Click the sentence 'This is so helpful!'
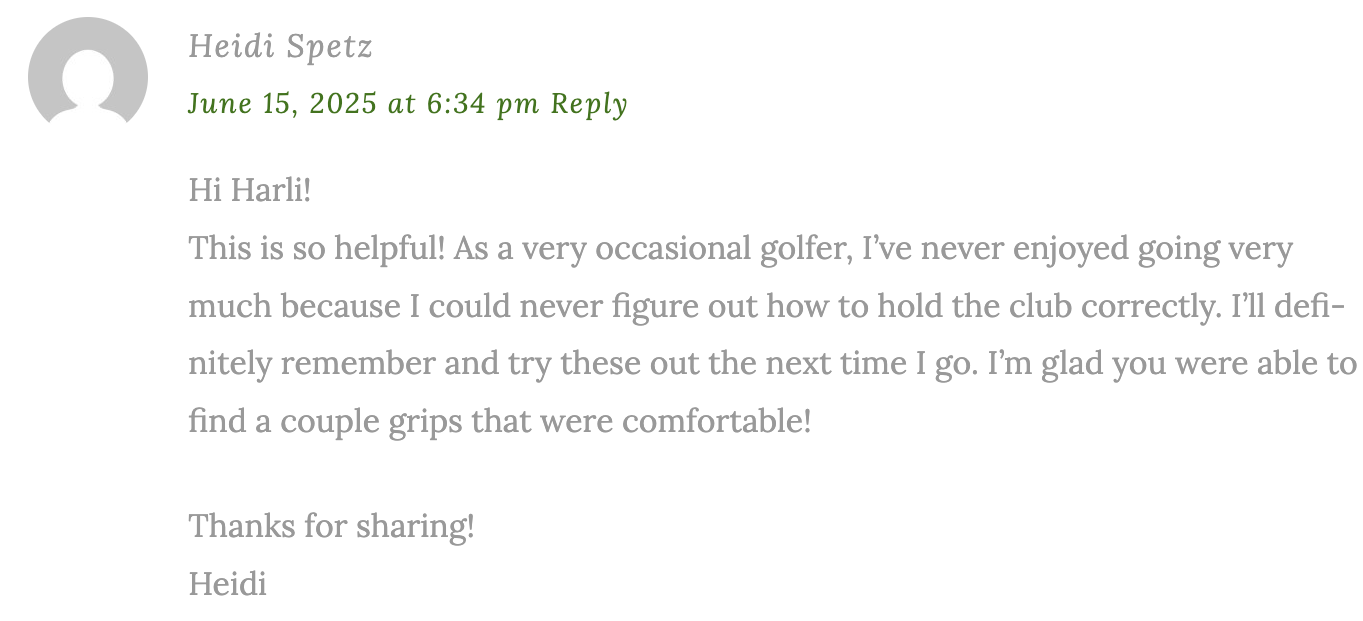 pos(317,248)
